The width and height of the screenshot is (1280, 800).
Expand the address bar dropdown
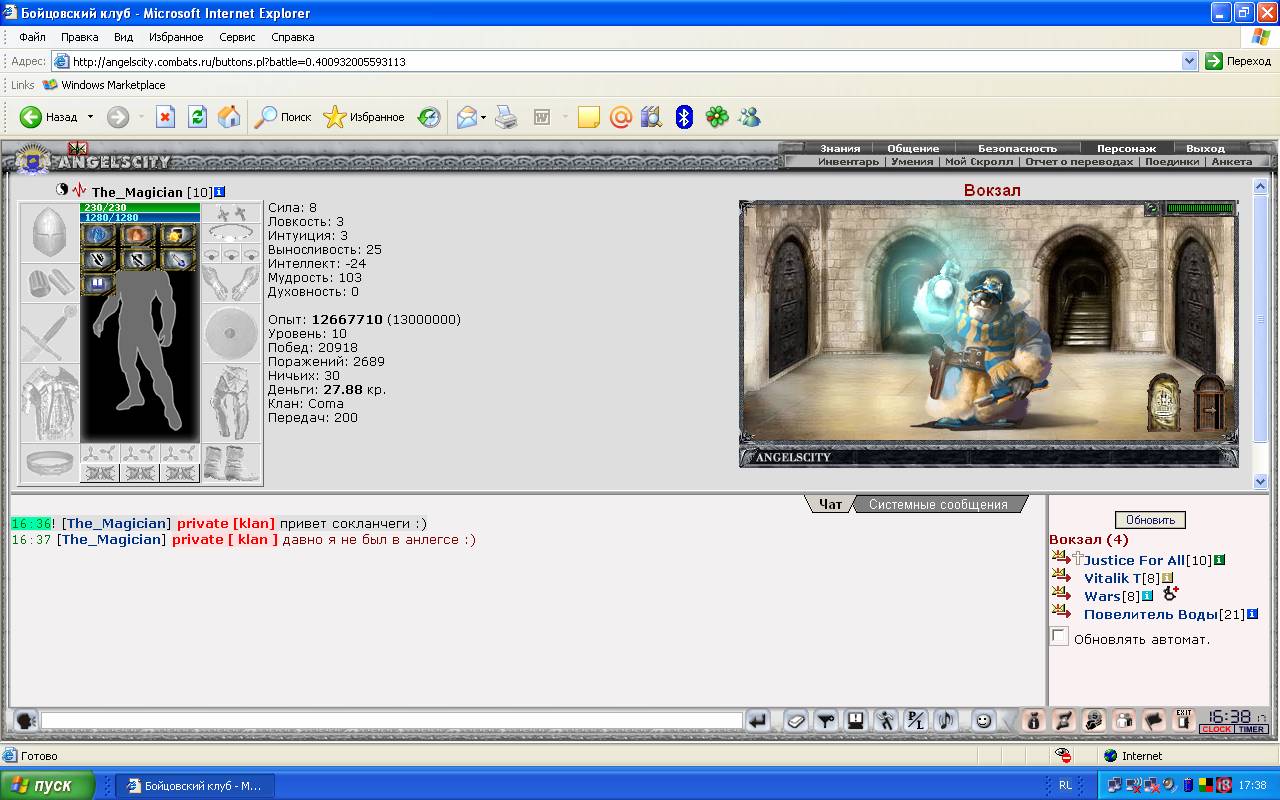(1189, 61)
